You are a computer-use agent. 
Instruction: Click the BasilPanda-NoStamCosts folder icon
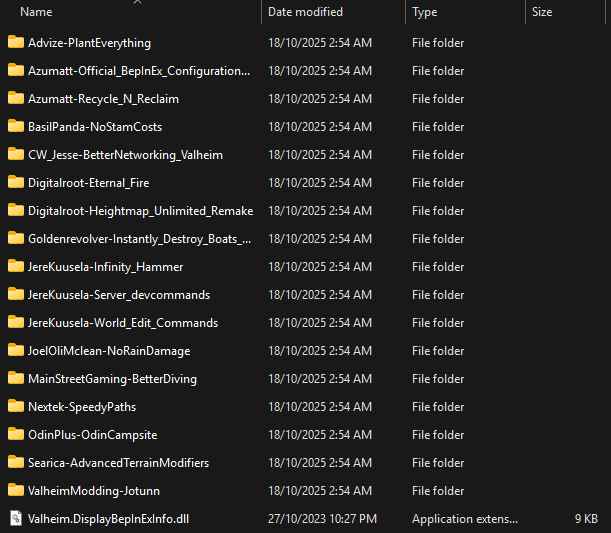coord(16,126)
